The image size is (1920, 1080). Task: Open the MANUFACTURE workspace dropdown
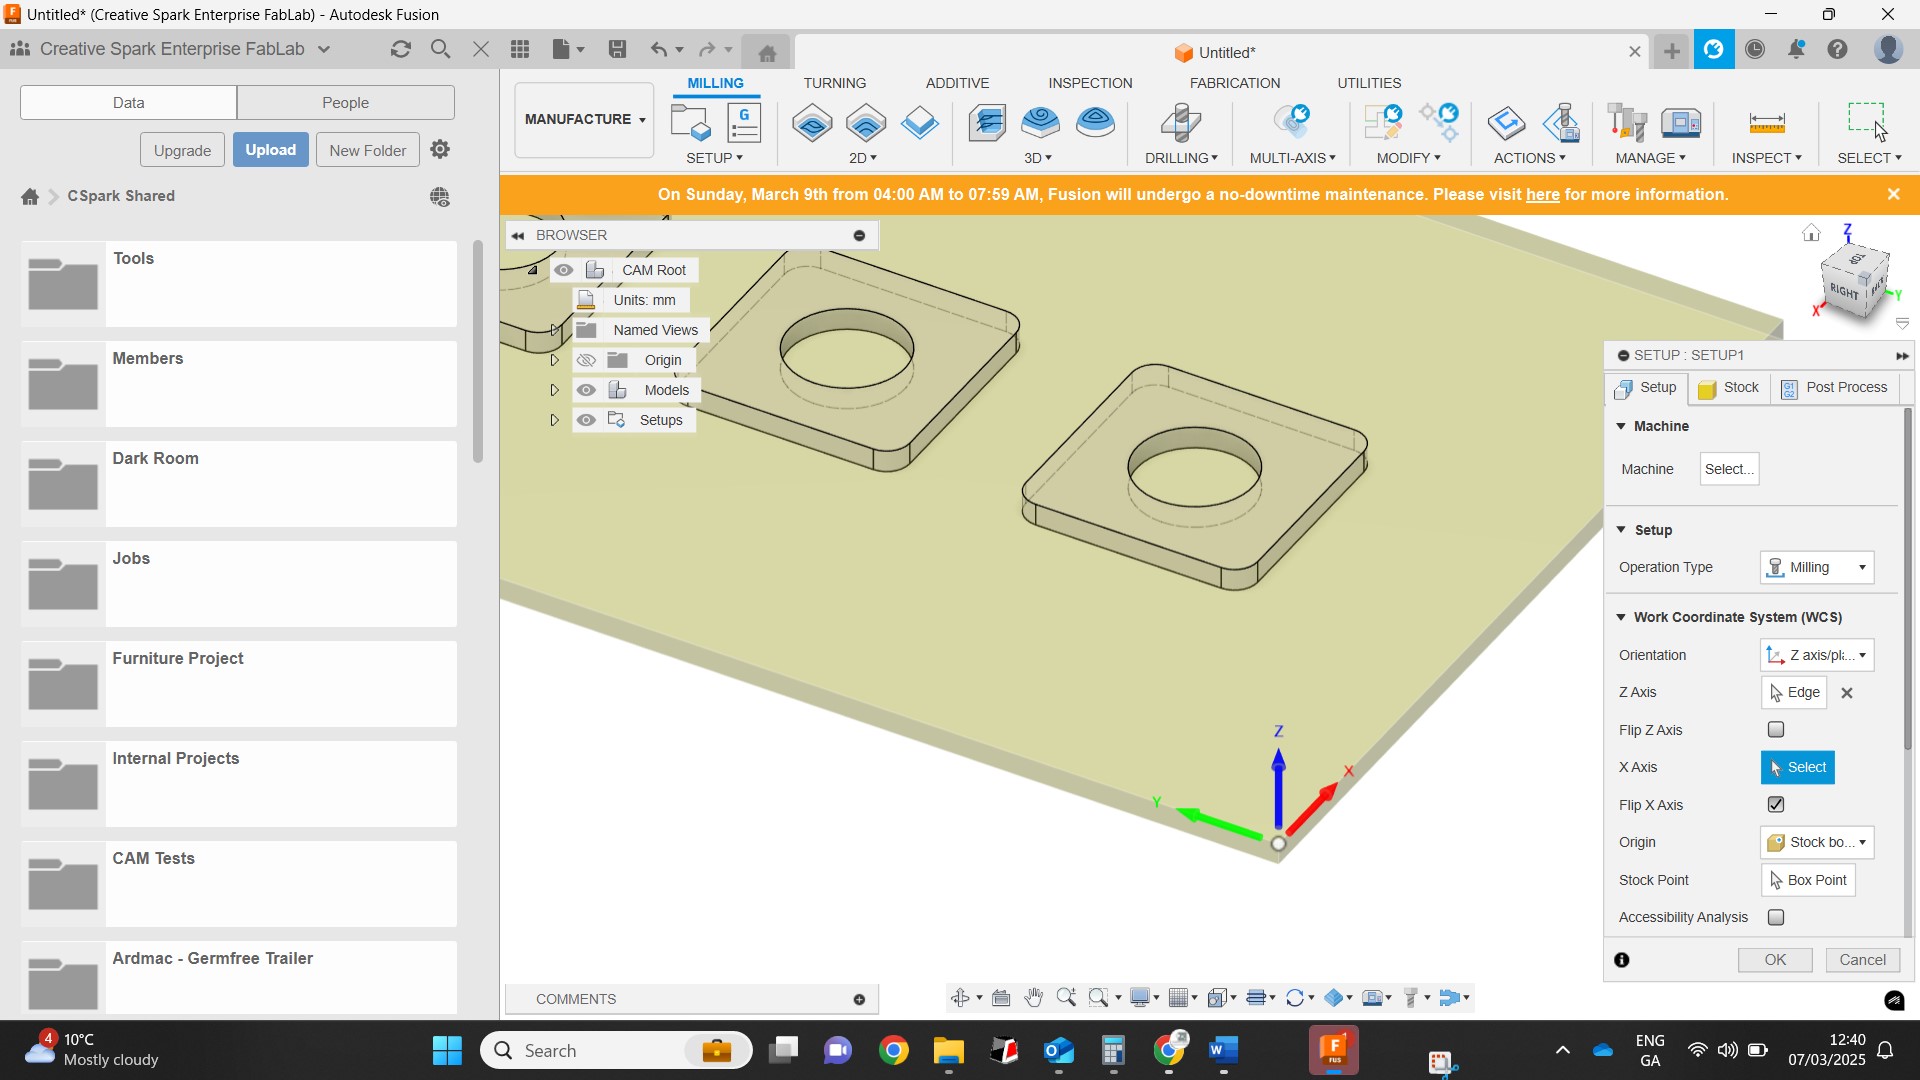click(585, 119)
